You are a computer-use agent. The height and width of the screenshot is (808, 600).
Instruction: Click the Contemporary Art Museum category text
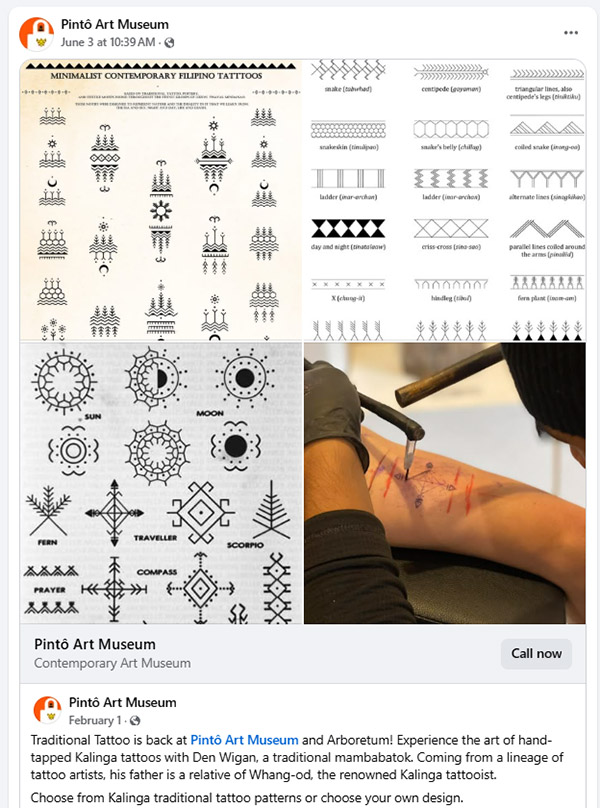coord(112,663)
